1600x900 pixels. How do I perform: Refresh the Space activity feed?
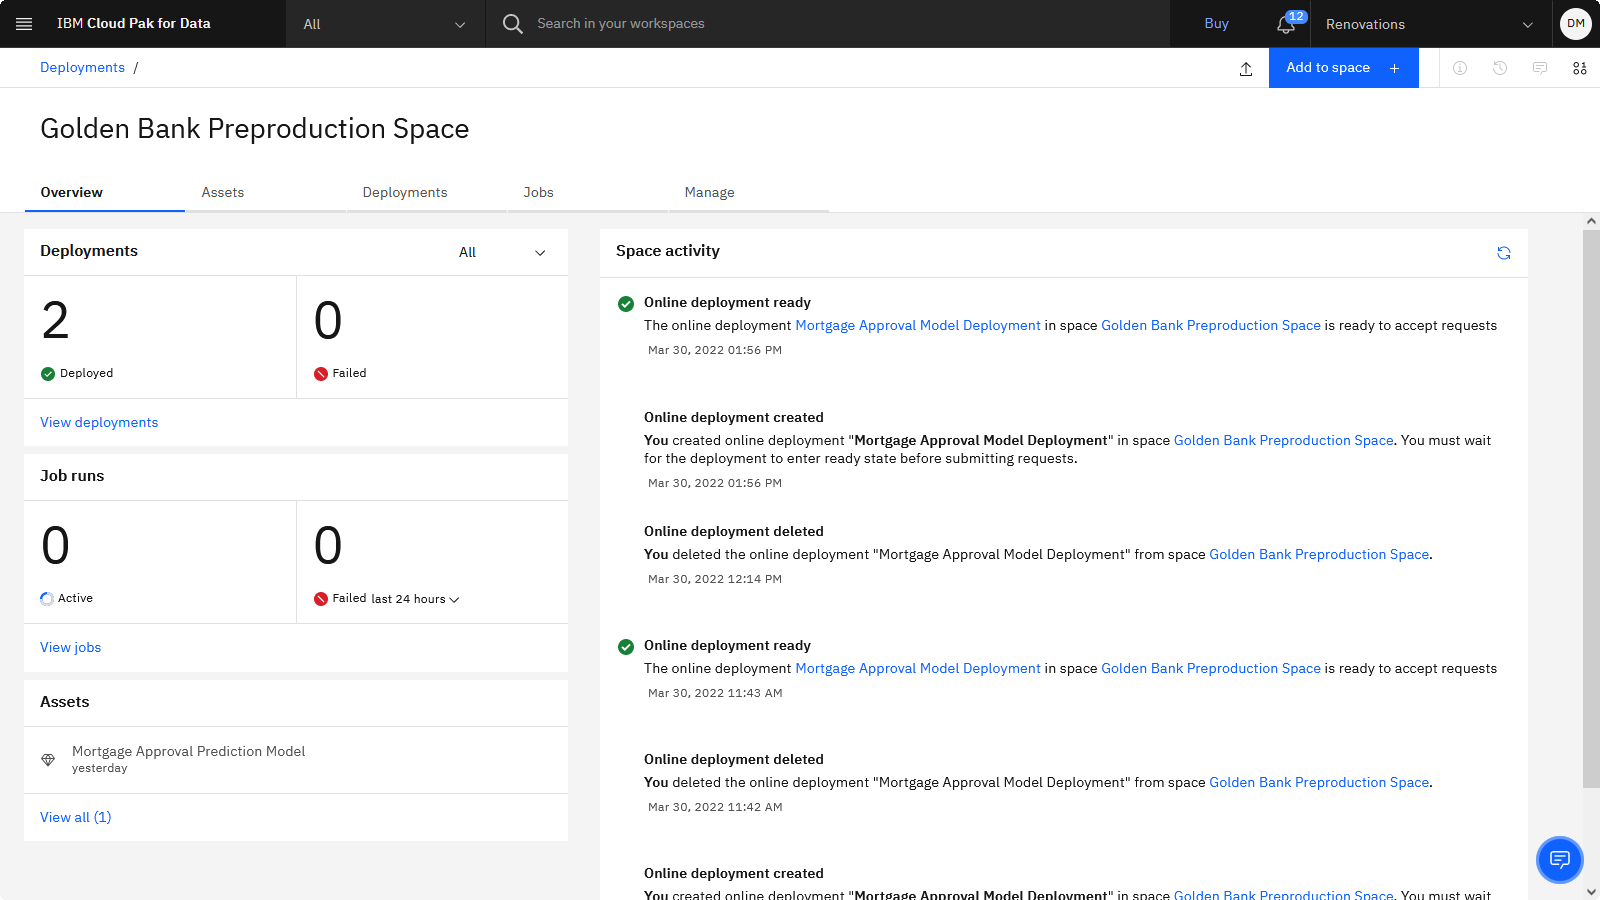pyautogui.click(x=1504, y=253)
